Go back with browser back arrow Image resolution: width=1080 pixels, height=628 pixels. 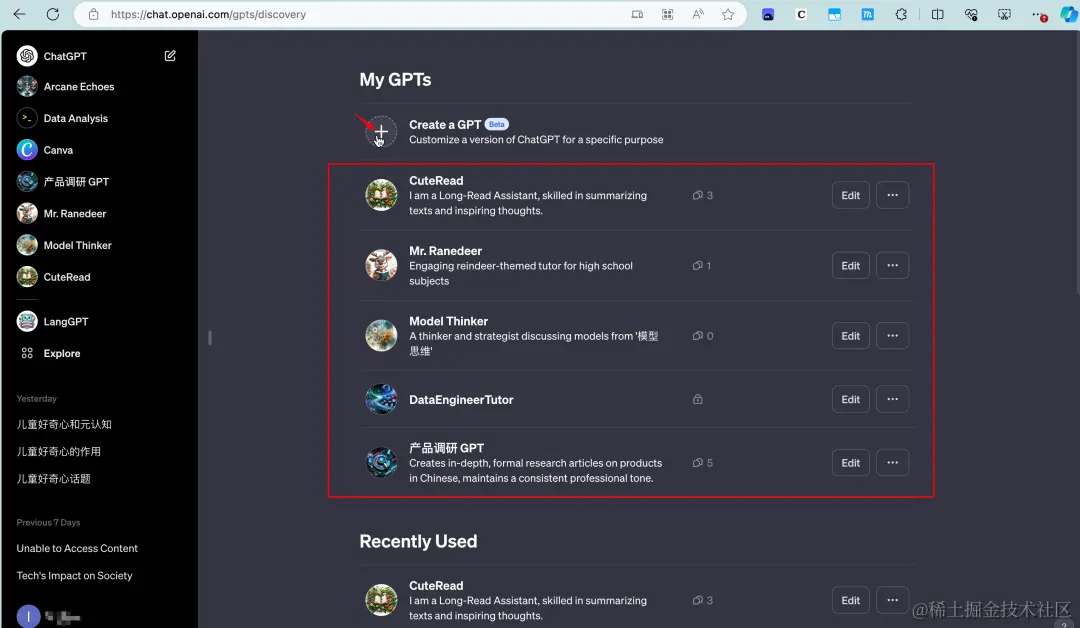pyautogui.click(x=19, y=14)
